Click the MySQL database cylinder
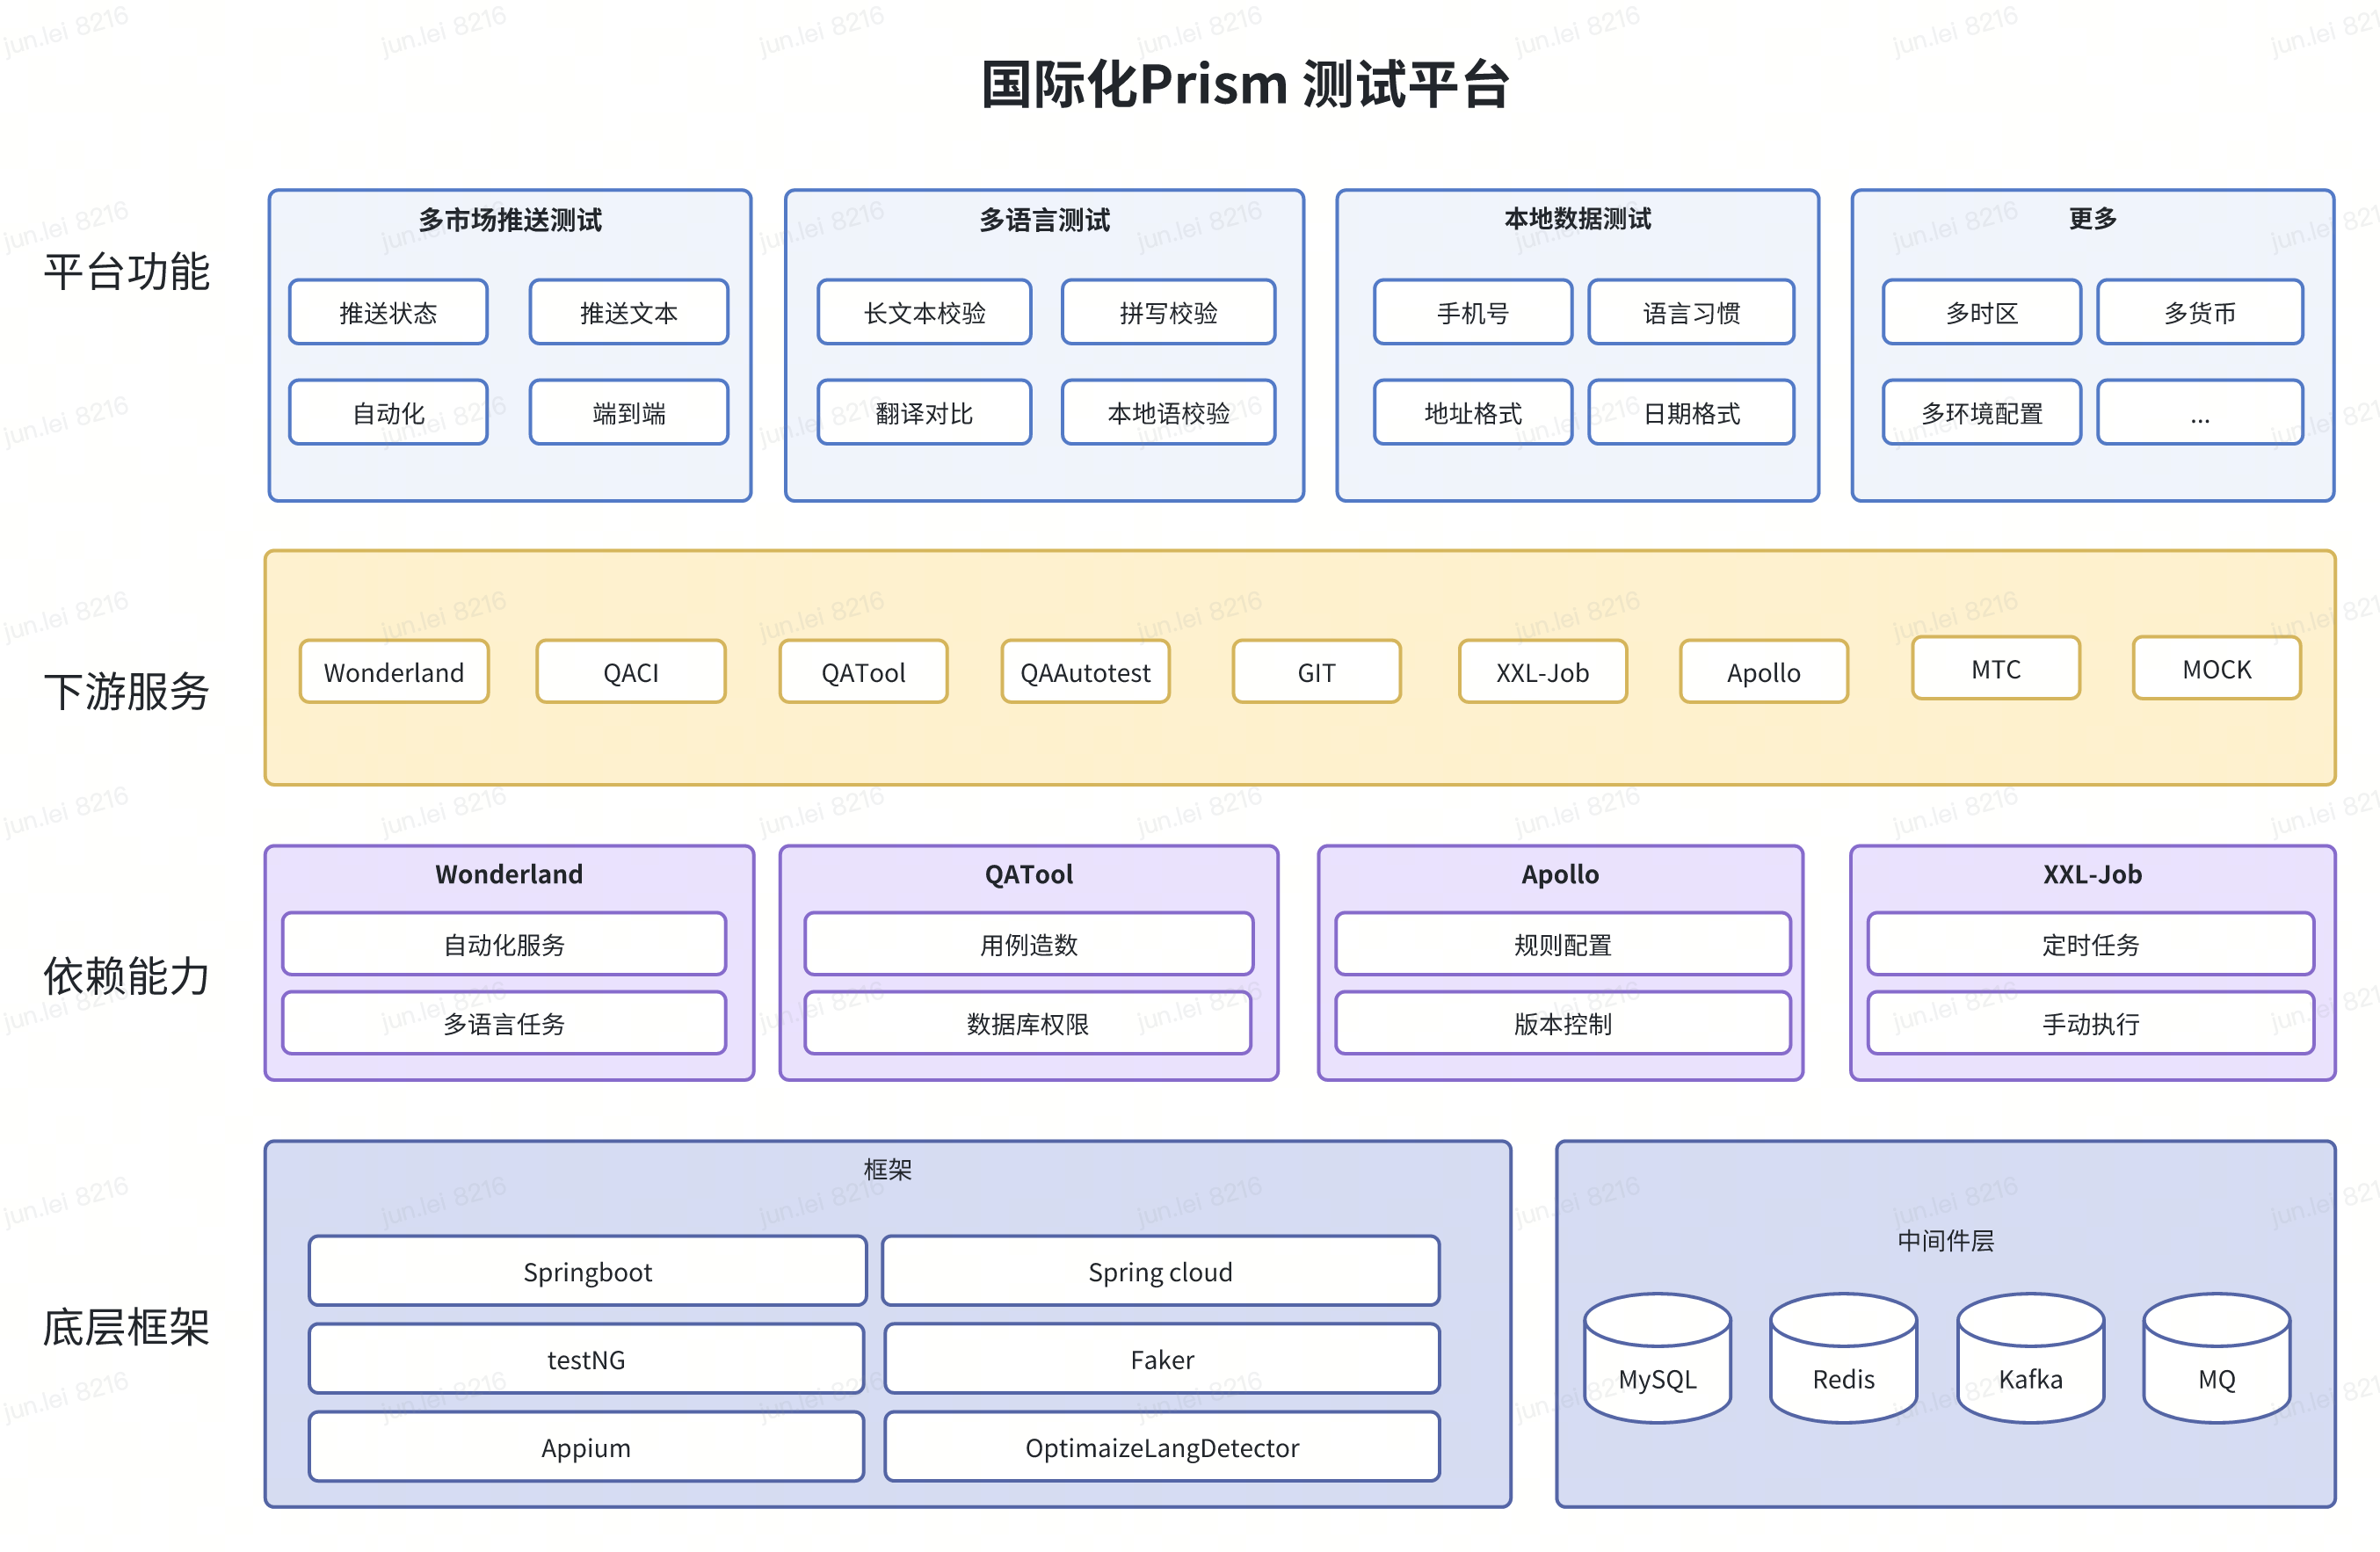 (1657, 1357)
